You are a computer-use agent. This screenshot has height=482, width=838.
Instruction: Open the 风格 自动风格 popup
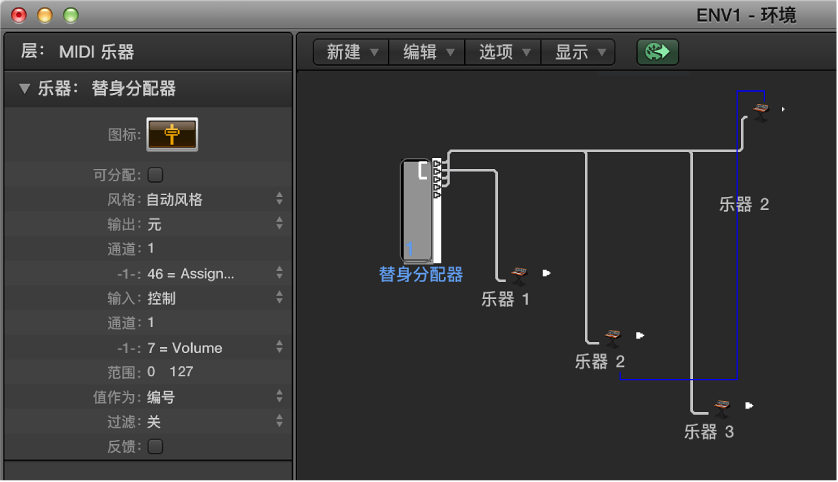pos(215,199)
